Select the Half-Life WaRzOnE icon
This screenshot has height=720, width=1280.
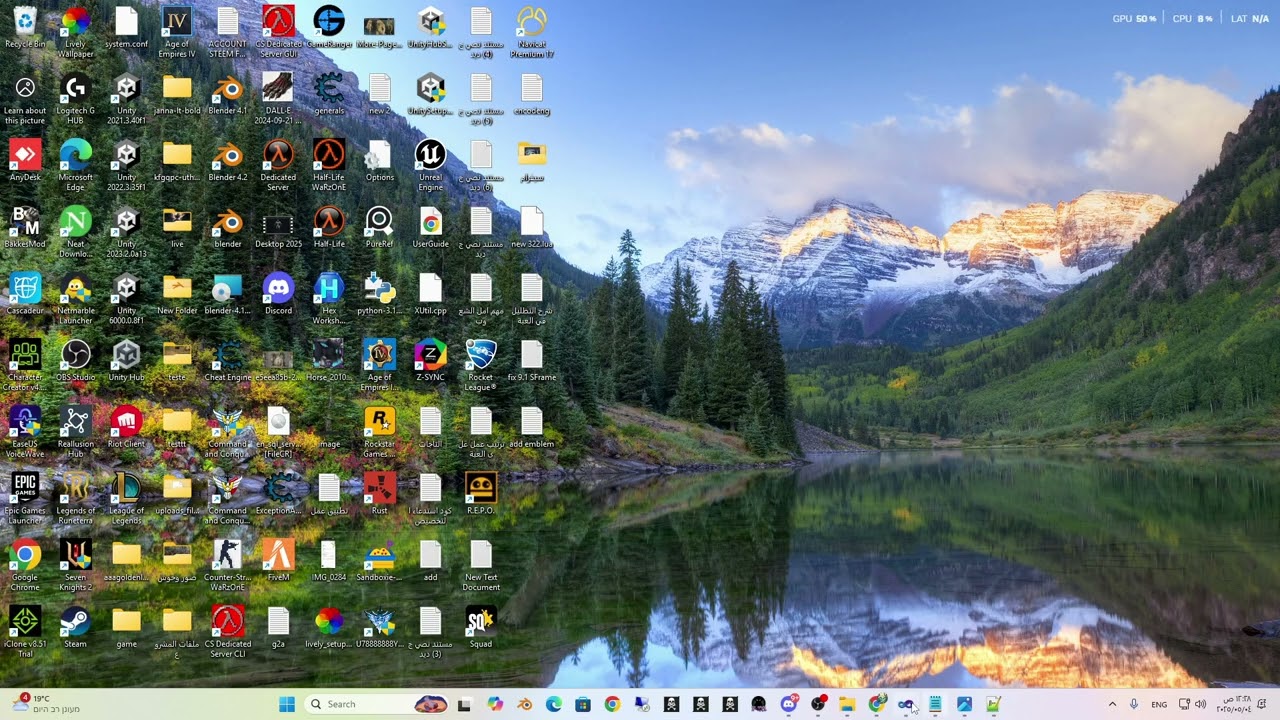click(329, 166)
